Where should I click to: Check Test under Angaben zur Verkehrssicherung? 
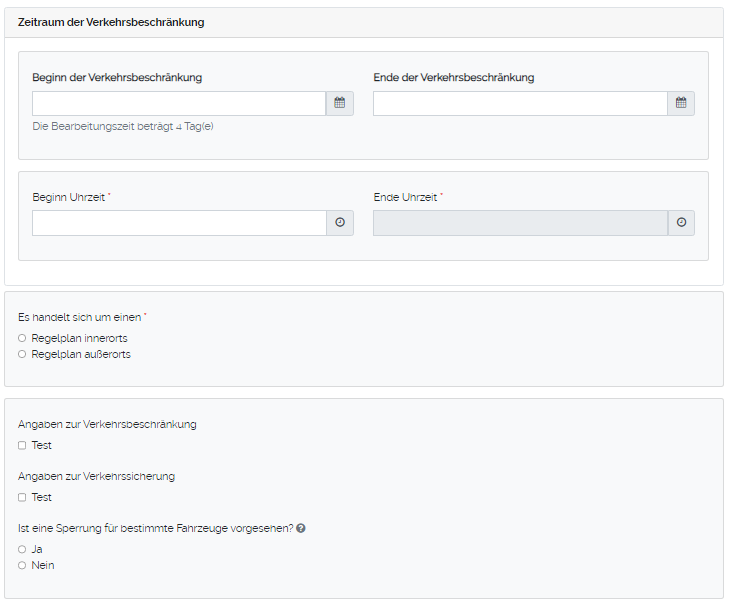pos(22,497)
